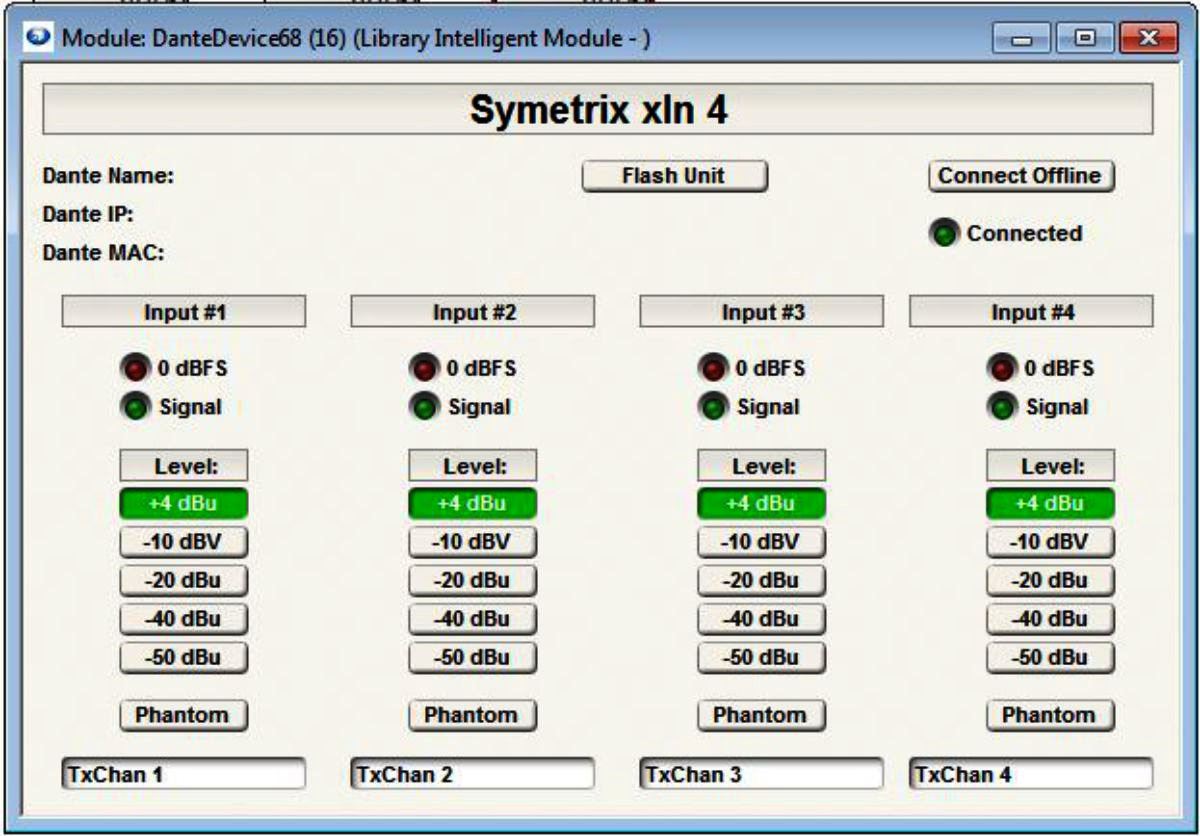Click the Symetrix xIn 4 title banner

pyautogui.click(x=598, y=110)
